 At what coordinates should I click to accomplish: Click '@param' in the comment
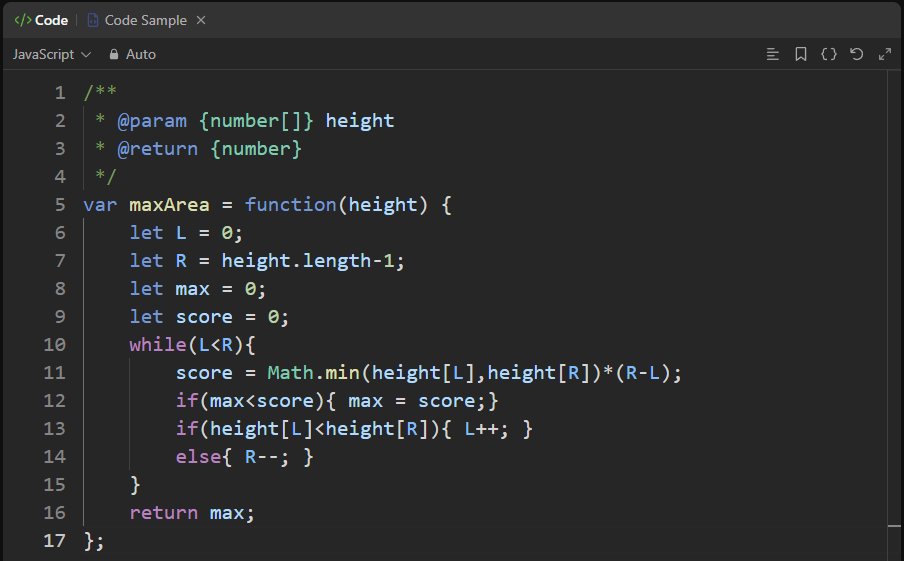pyautogui.click(x=152, y=121)
